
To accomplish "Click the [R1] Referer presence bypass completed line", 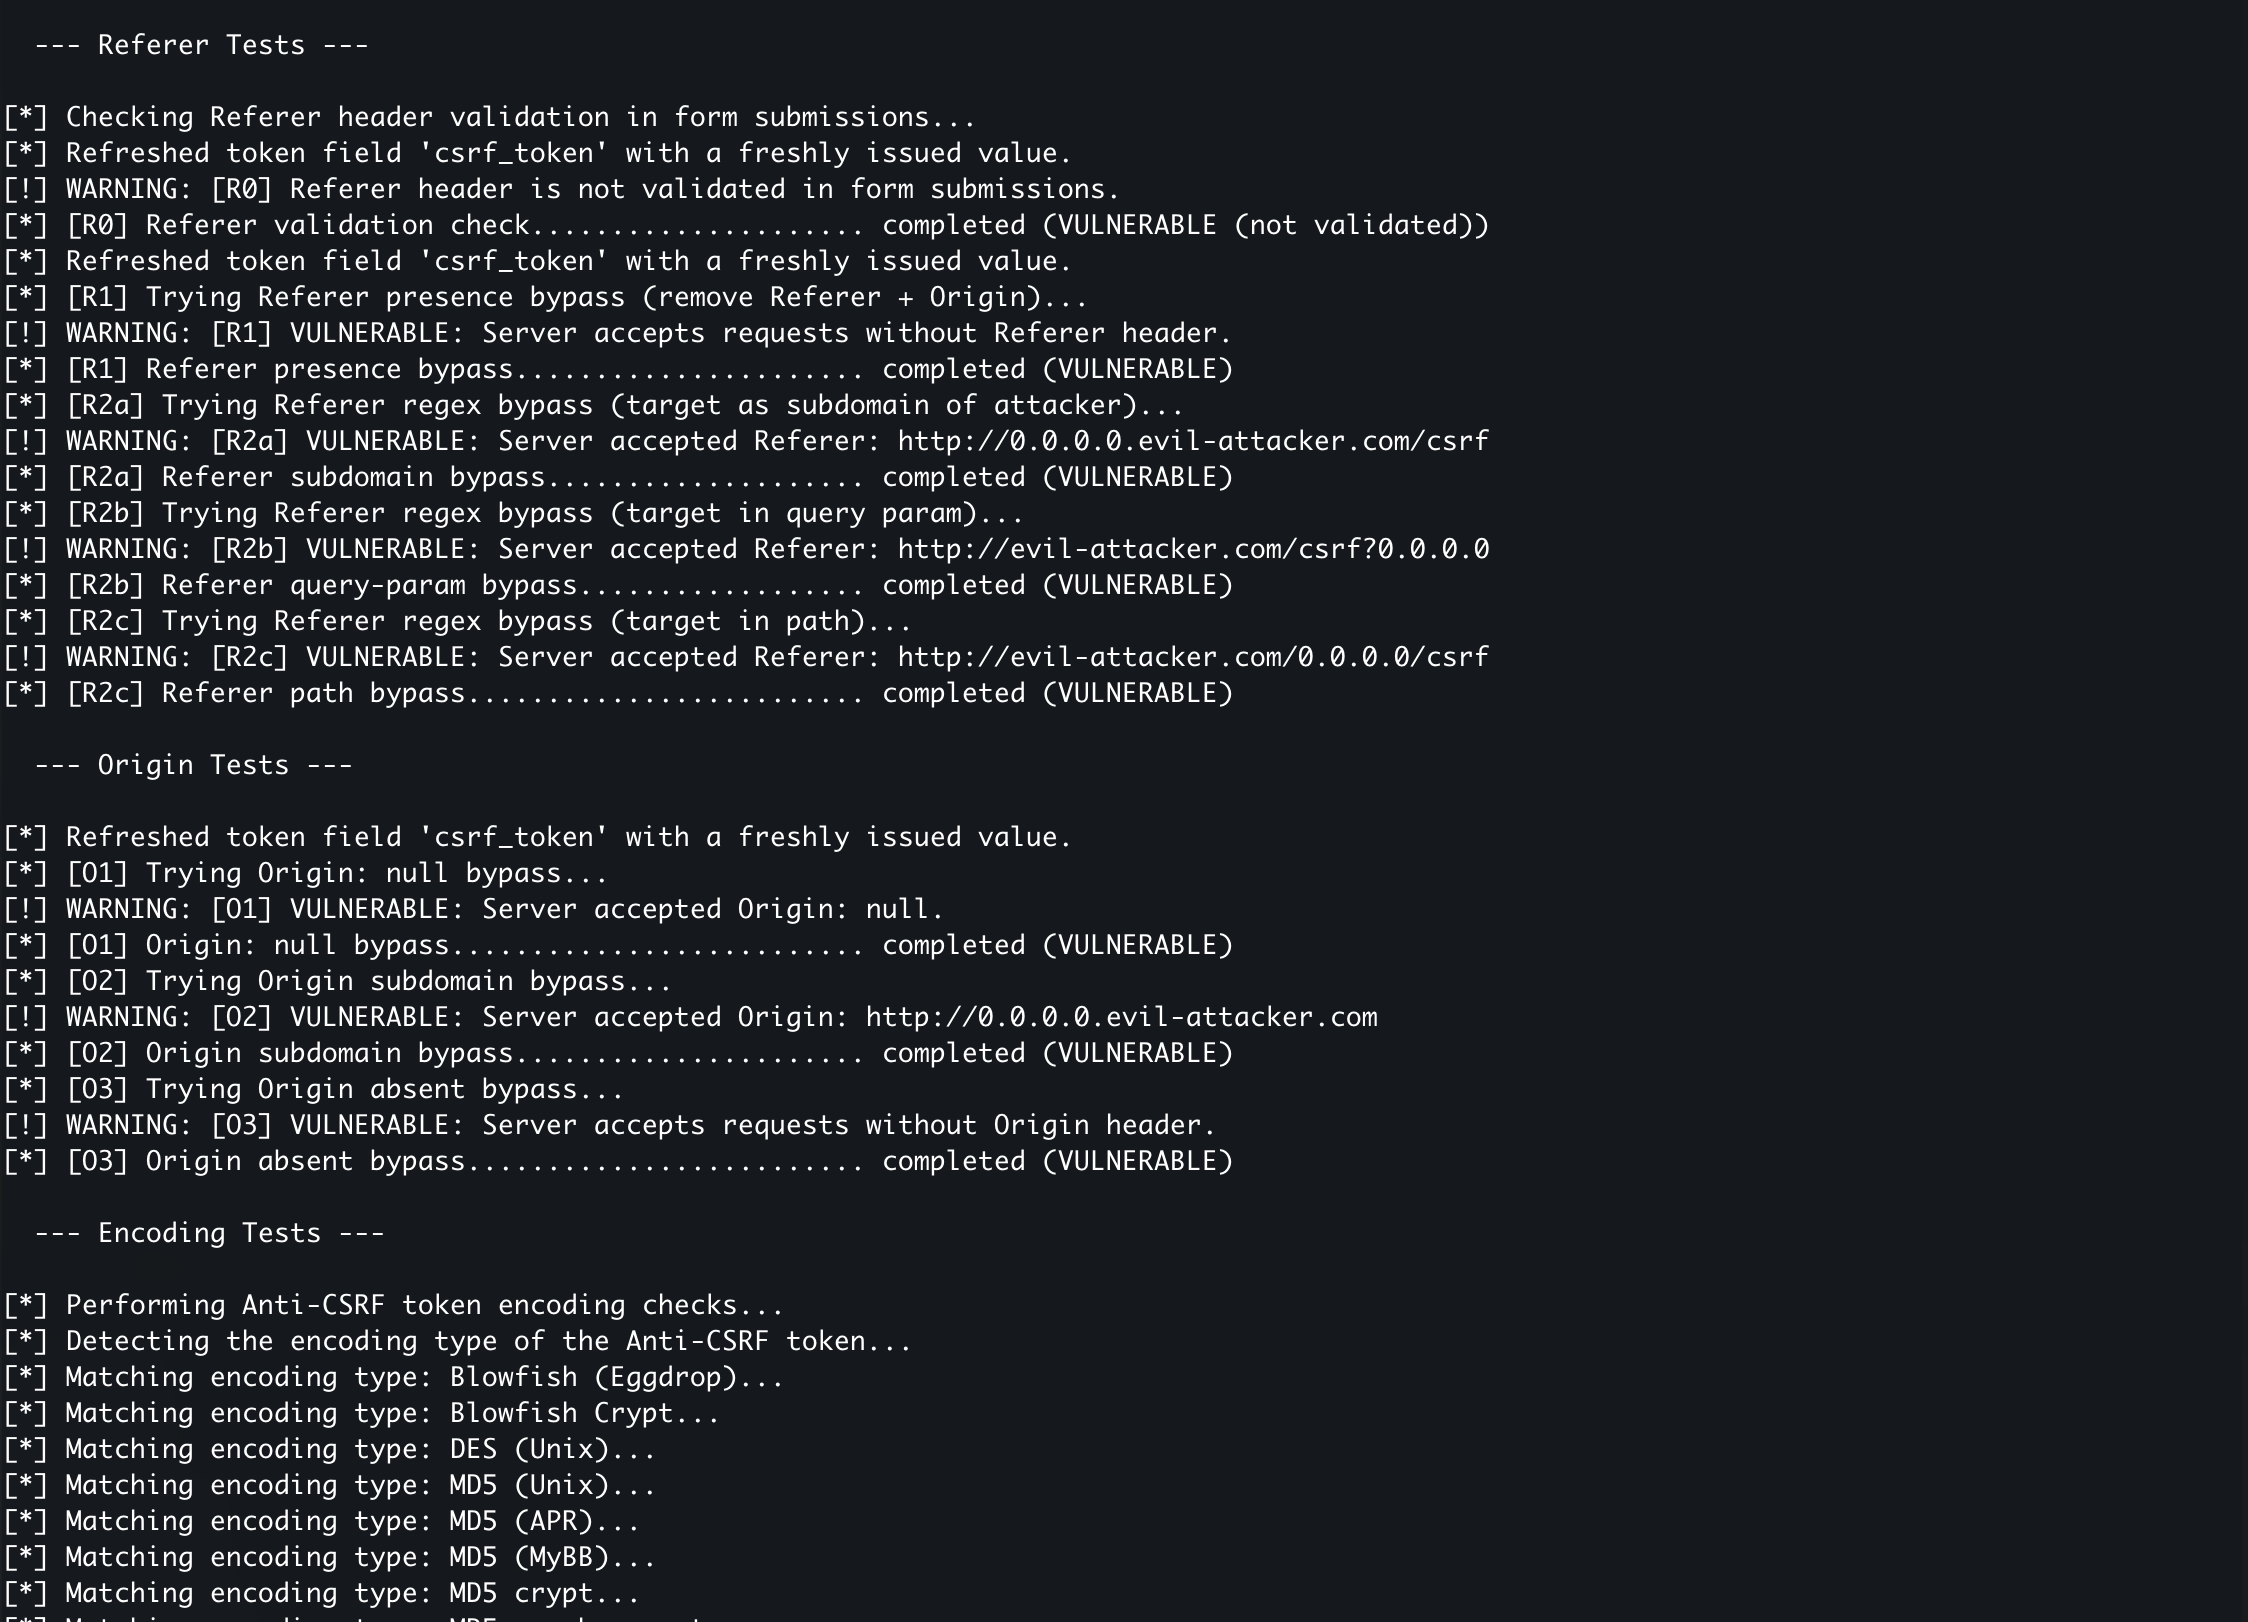I will pyautogui.click(x=618, y=369).
